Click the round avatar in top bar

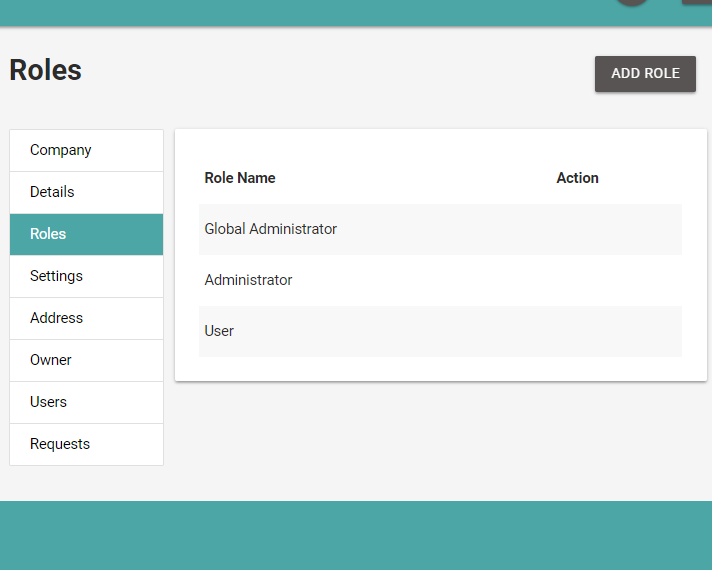pyautogui.click(x=632, y=2)
